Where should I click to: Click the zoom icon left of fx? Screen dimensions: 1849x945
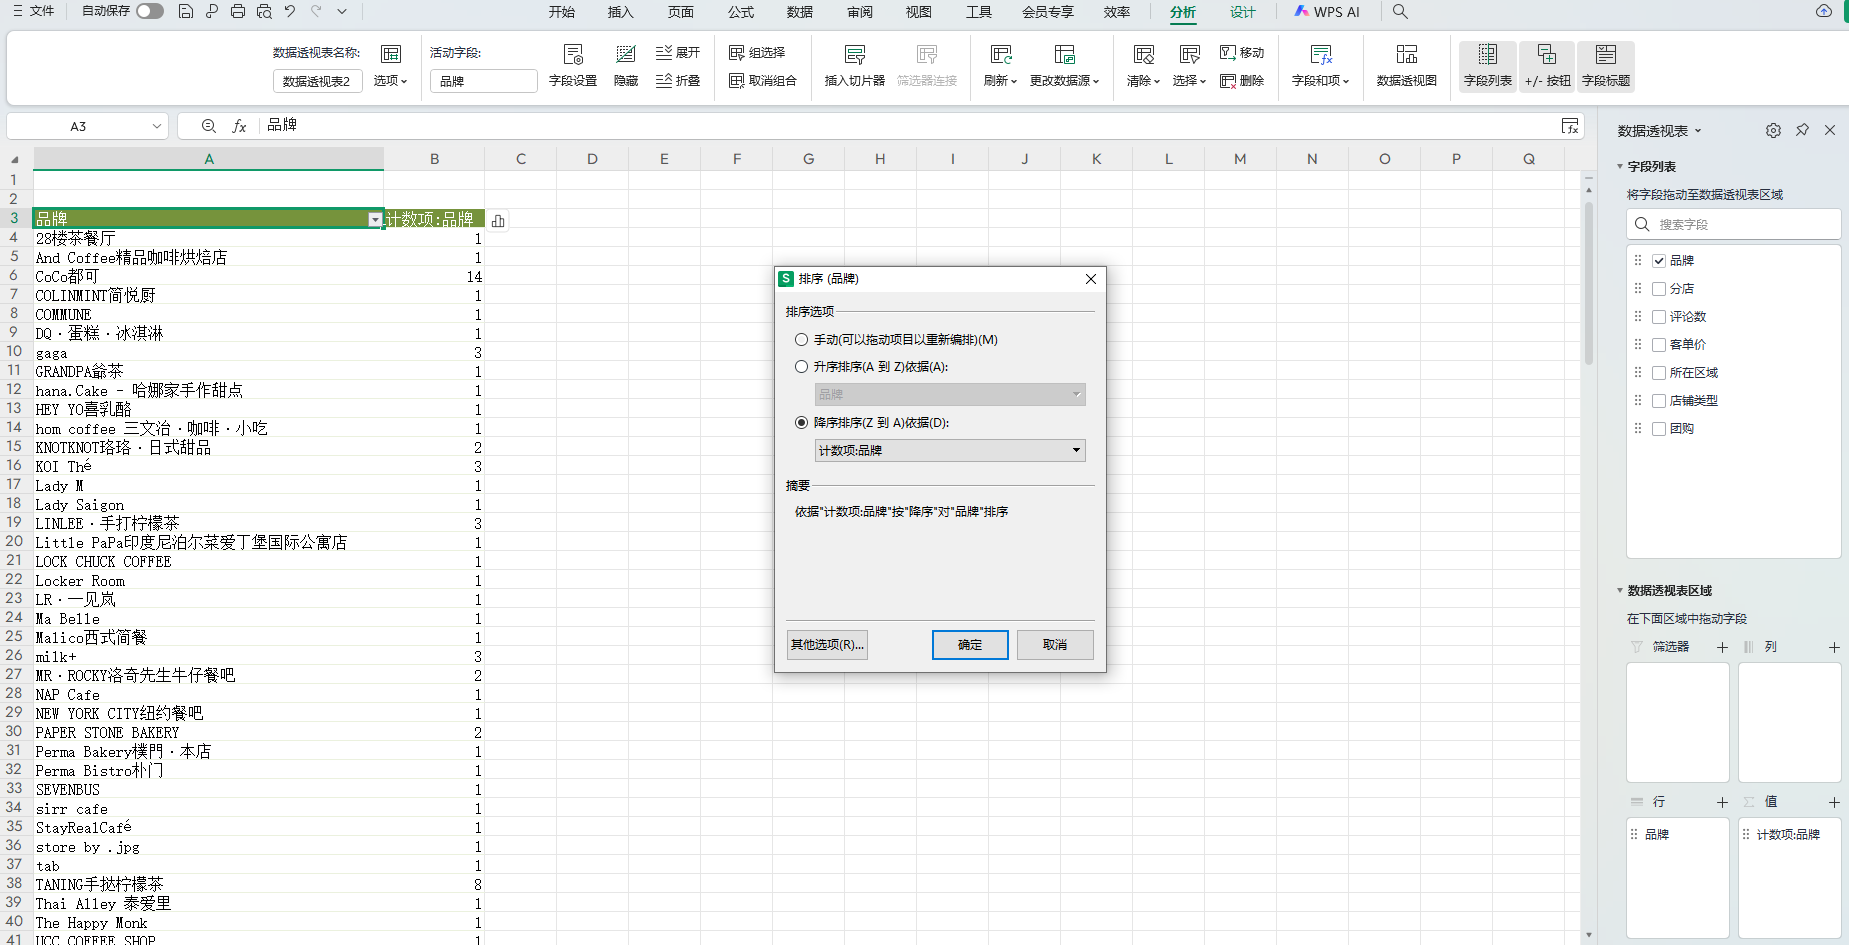(208, 126)
